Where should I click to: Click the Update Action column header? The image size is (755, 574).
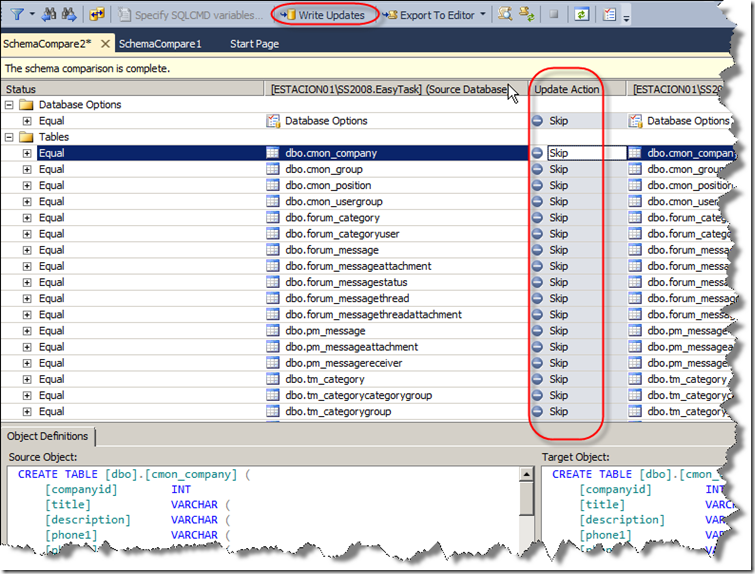577,89
